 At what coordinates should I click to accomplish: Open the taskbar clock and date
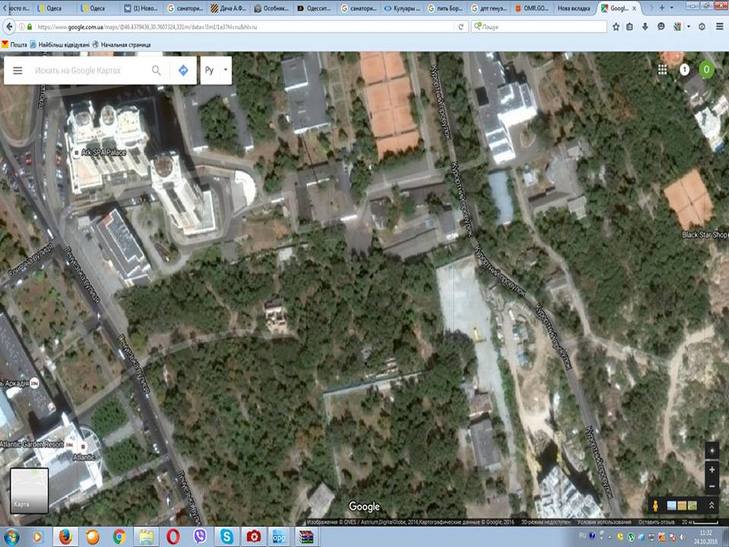pyautogui.click(x=705, y=537)
